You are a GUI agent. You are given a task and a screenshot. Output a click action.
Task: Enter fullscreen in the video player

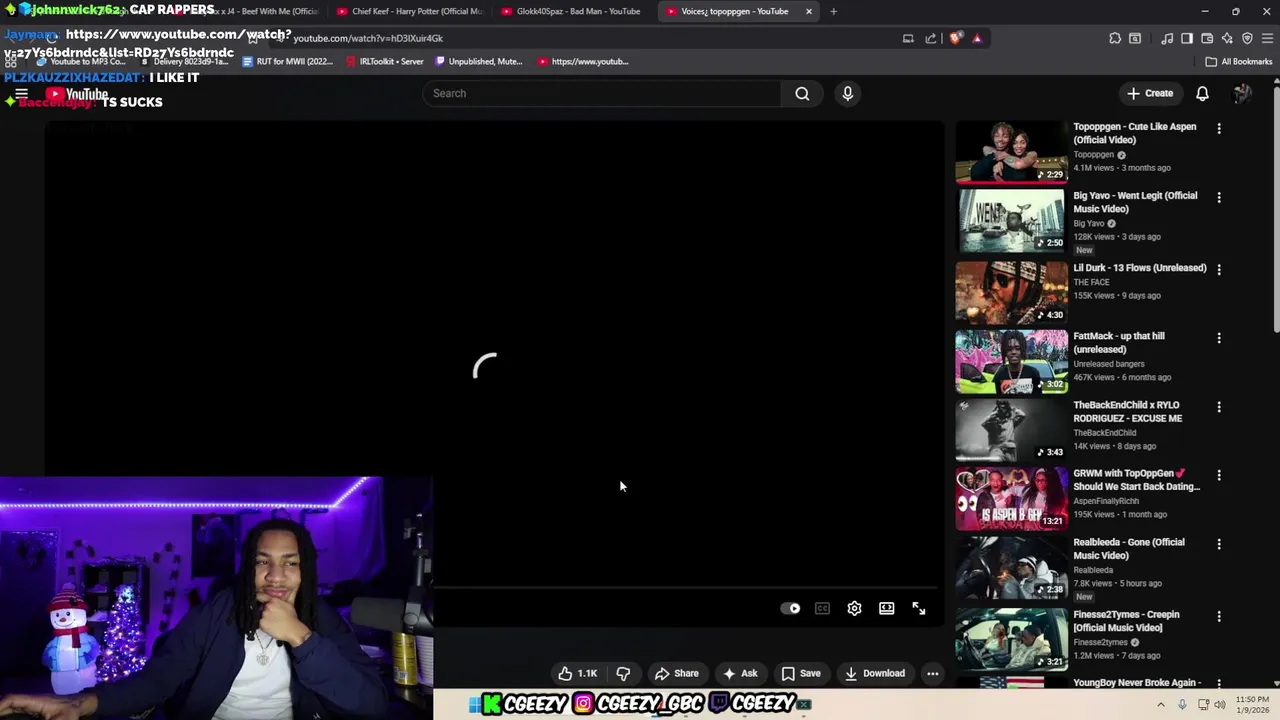point(918,608)
